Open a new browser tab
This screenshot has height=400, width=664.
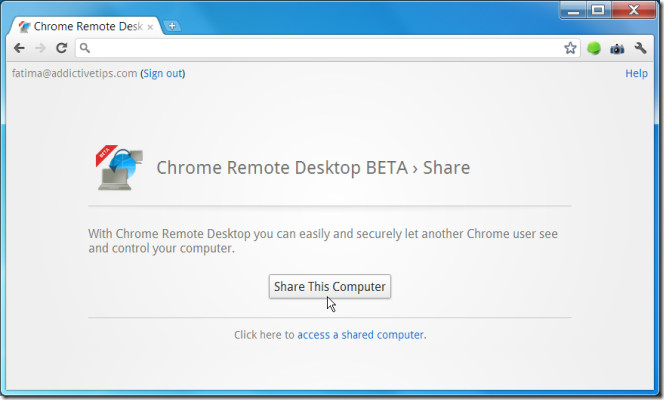[x=173, y=25]
